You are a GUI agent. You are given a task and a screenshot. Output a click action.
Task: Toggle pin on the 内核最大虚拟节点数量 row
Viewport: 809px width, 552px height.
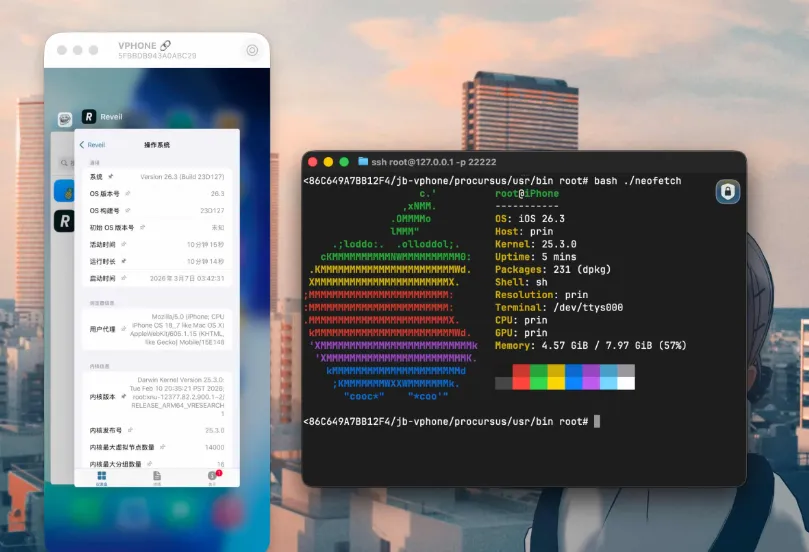(163, 447)
